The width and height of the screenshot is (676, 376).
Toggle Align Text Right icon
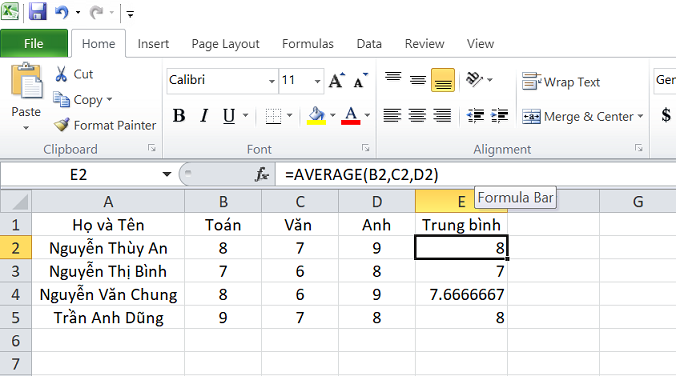point(442,115)
